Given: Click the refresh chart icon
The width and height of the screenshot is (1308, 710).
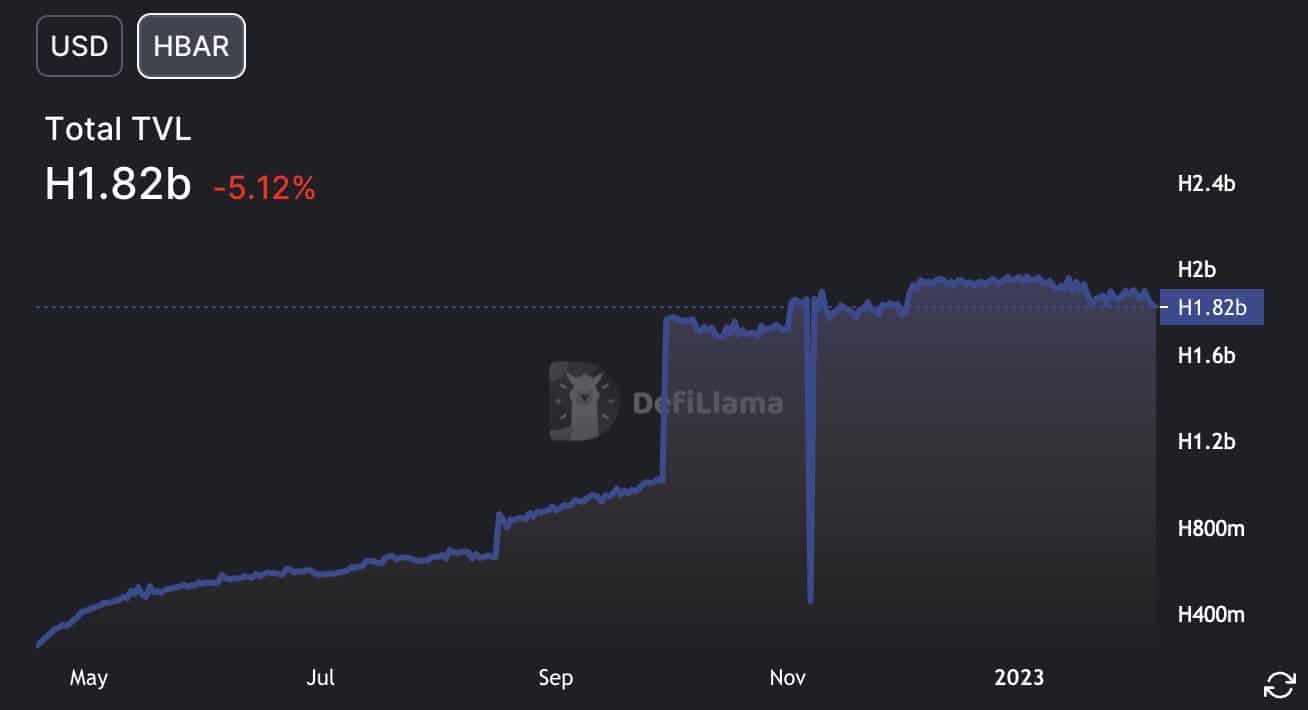Looking at the screenshot, I should [x=1280, y=685].
